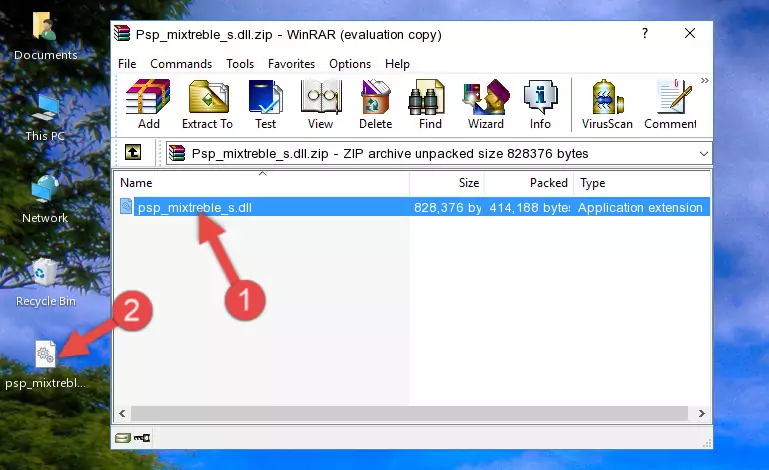
Task: Click the archive icon in address bar
Action: 177,154
